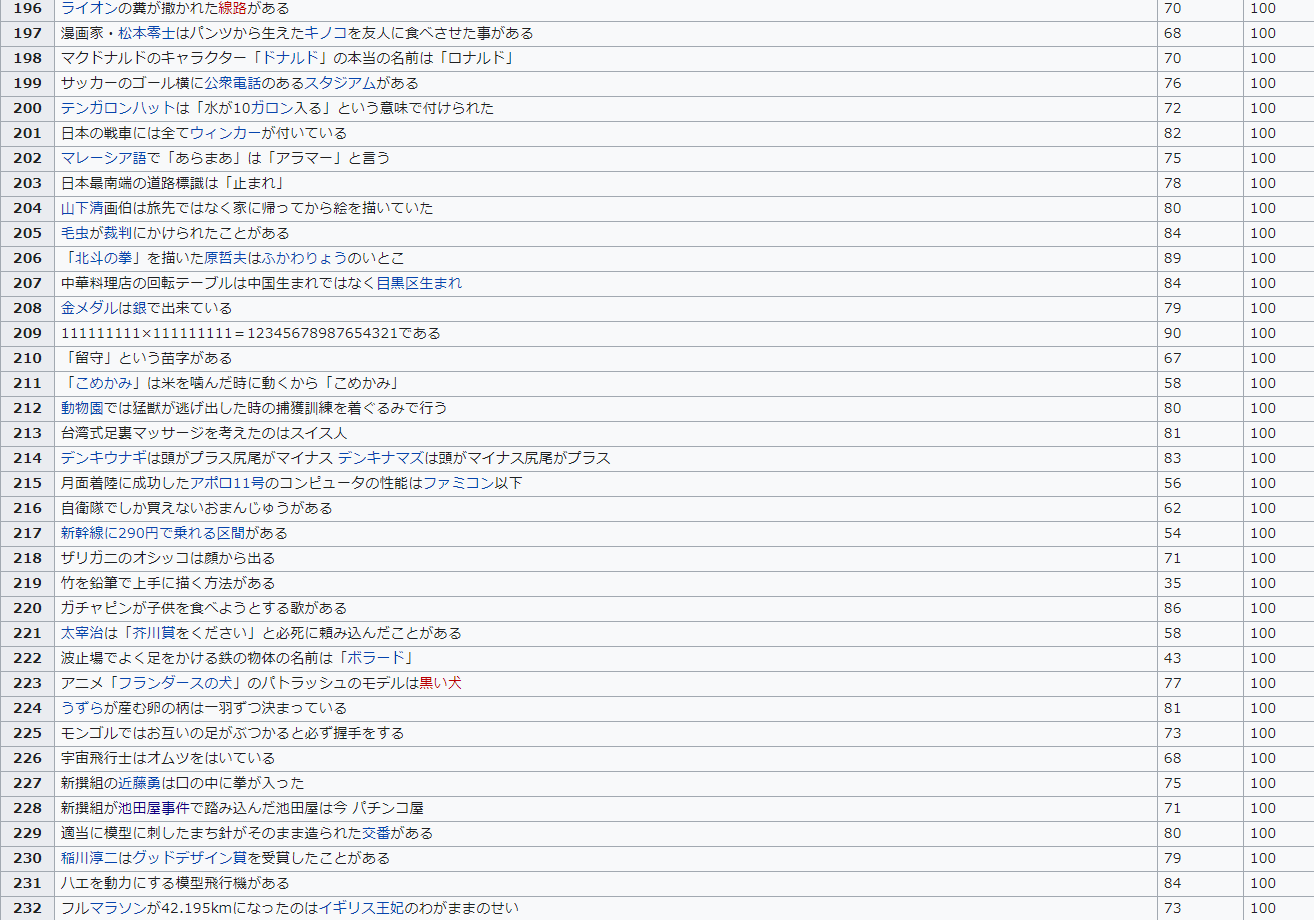1314x920 pixels.
Task: Open the デンキウナギ link
Action: pyautogui.click(x=104, y=458)
